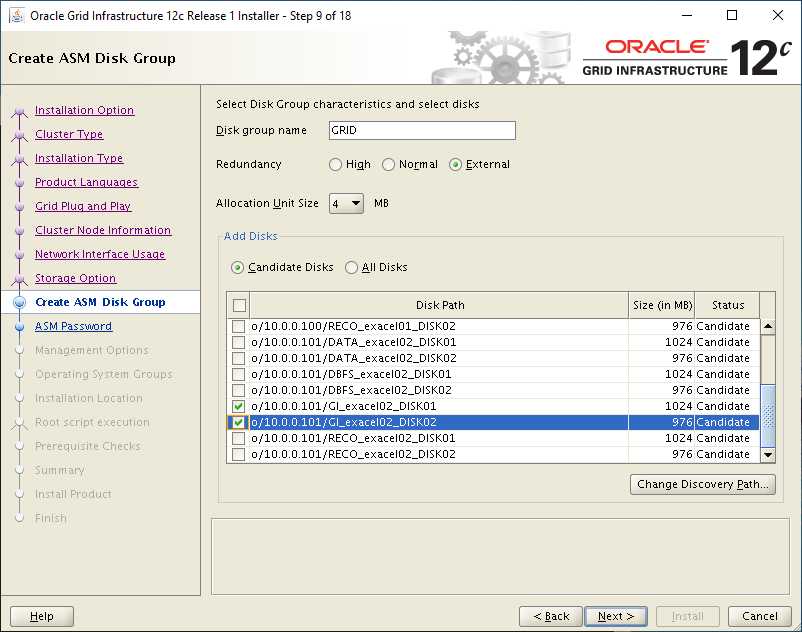Click the step bullet beside Network Interface Usage

click(x=19, y=255)
